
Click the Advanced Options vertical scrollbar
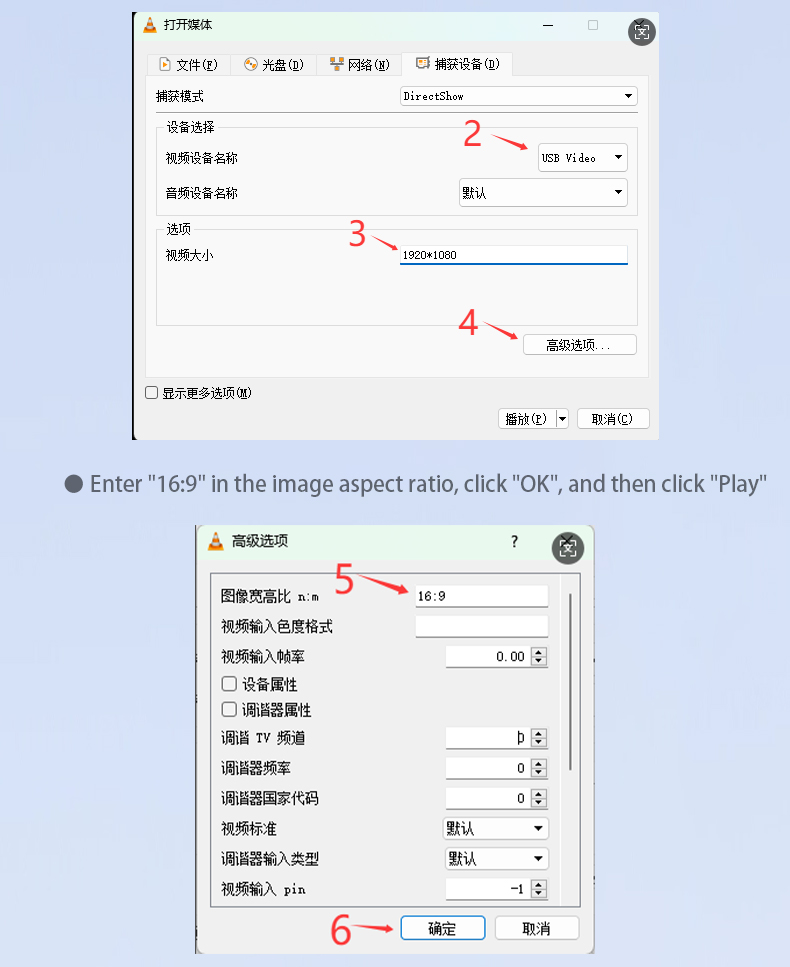pyautogui.click(x=570, y=681)
